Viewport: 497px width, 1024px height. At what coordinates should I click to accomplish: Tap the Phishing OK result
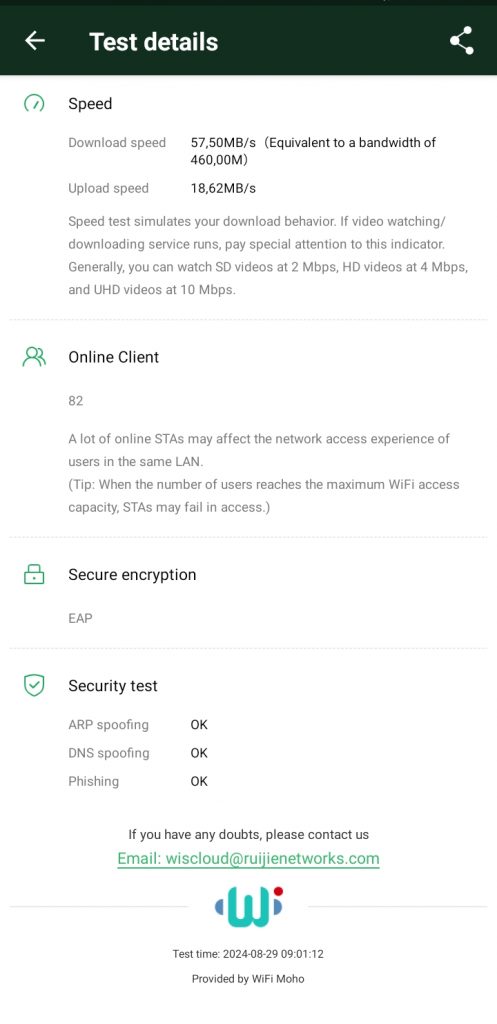[x=199, y=781]
